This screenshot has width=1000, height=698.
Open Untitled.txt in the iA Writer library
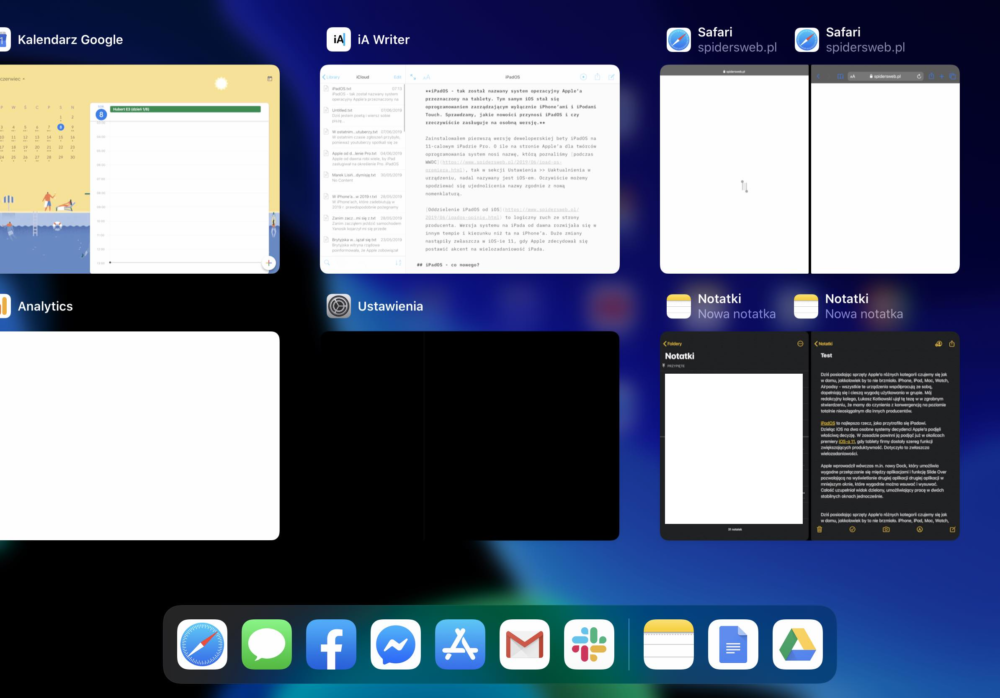coord(362,115)
